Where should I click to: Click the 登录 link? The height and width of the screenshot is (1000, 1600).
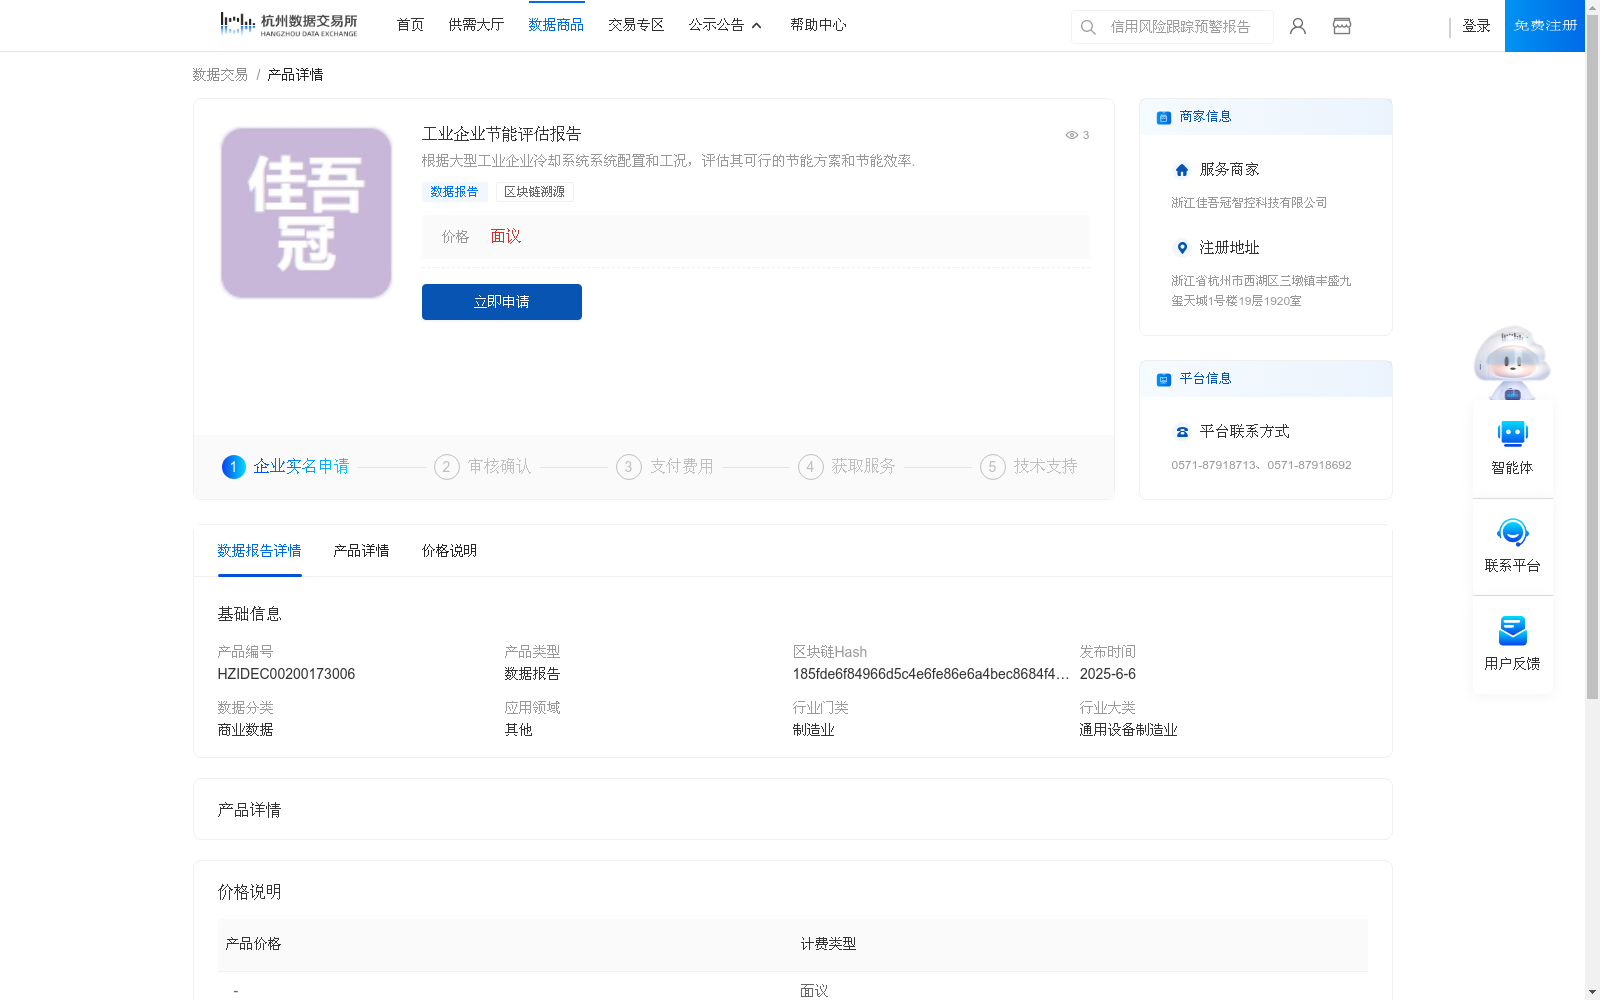tap(1476, 26)
